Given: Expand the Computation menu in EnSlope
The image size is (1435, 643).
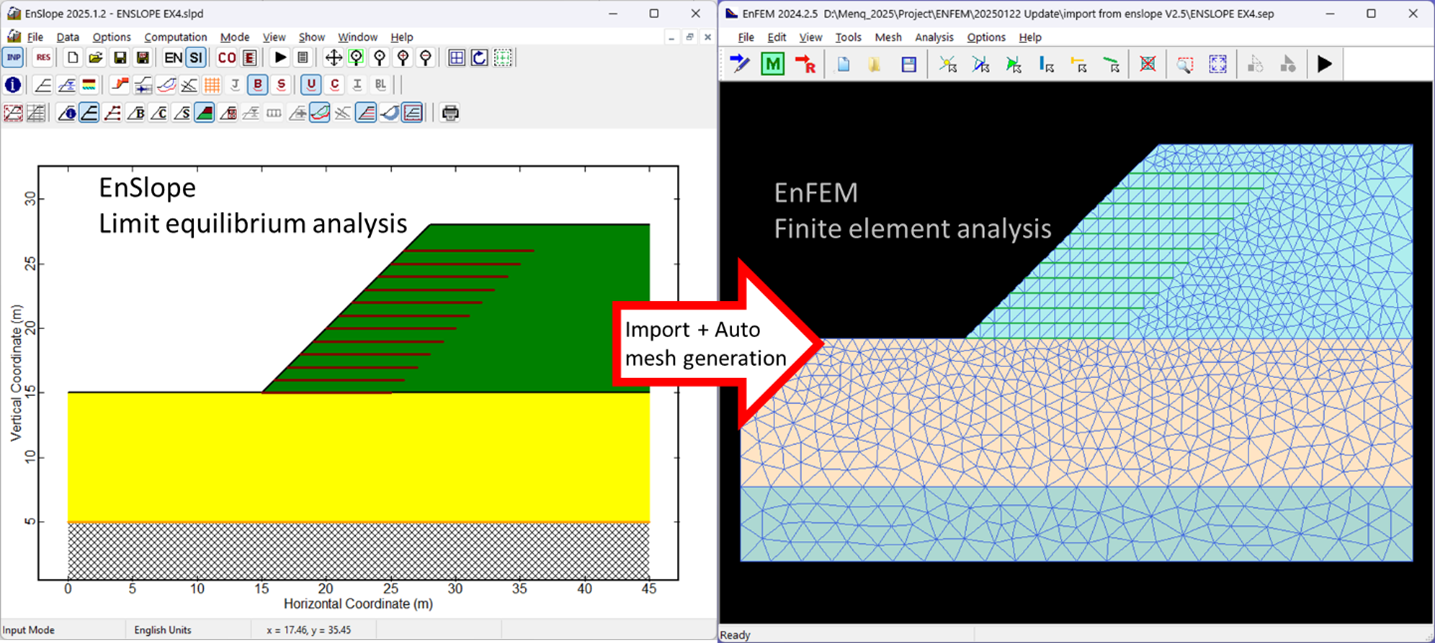Looking at the screenshot, I should [176, 37].
